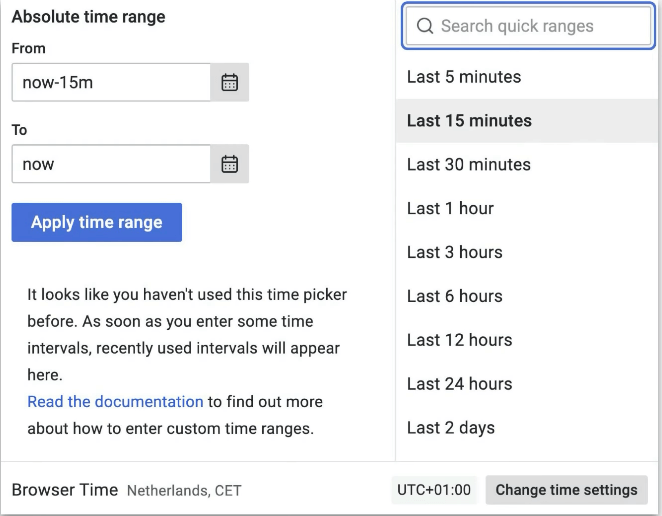Image resolution: width=662 pixels, height=516 pixels.
Task: Set range to Last 6 hours
Action: (454, 297)
